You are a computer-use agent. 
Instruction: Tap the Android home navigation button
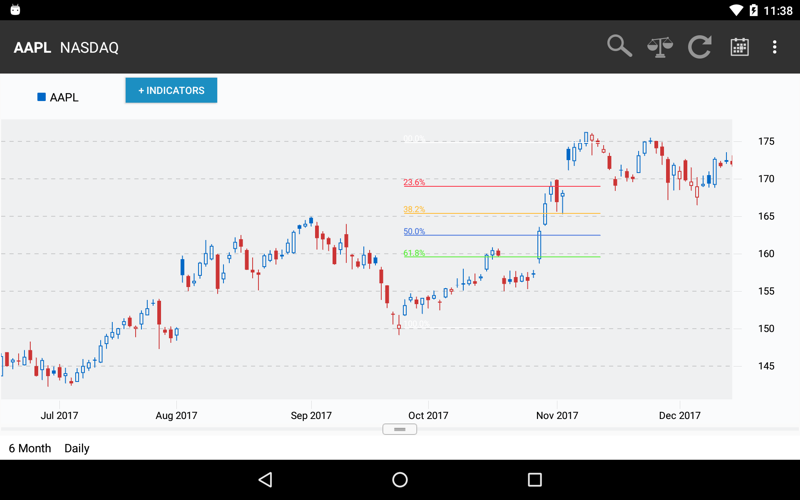coord(400,480)
